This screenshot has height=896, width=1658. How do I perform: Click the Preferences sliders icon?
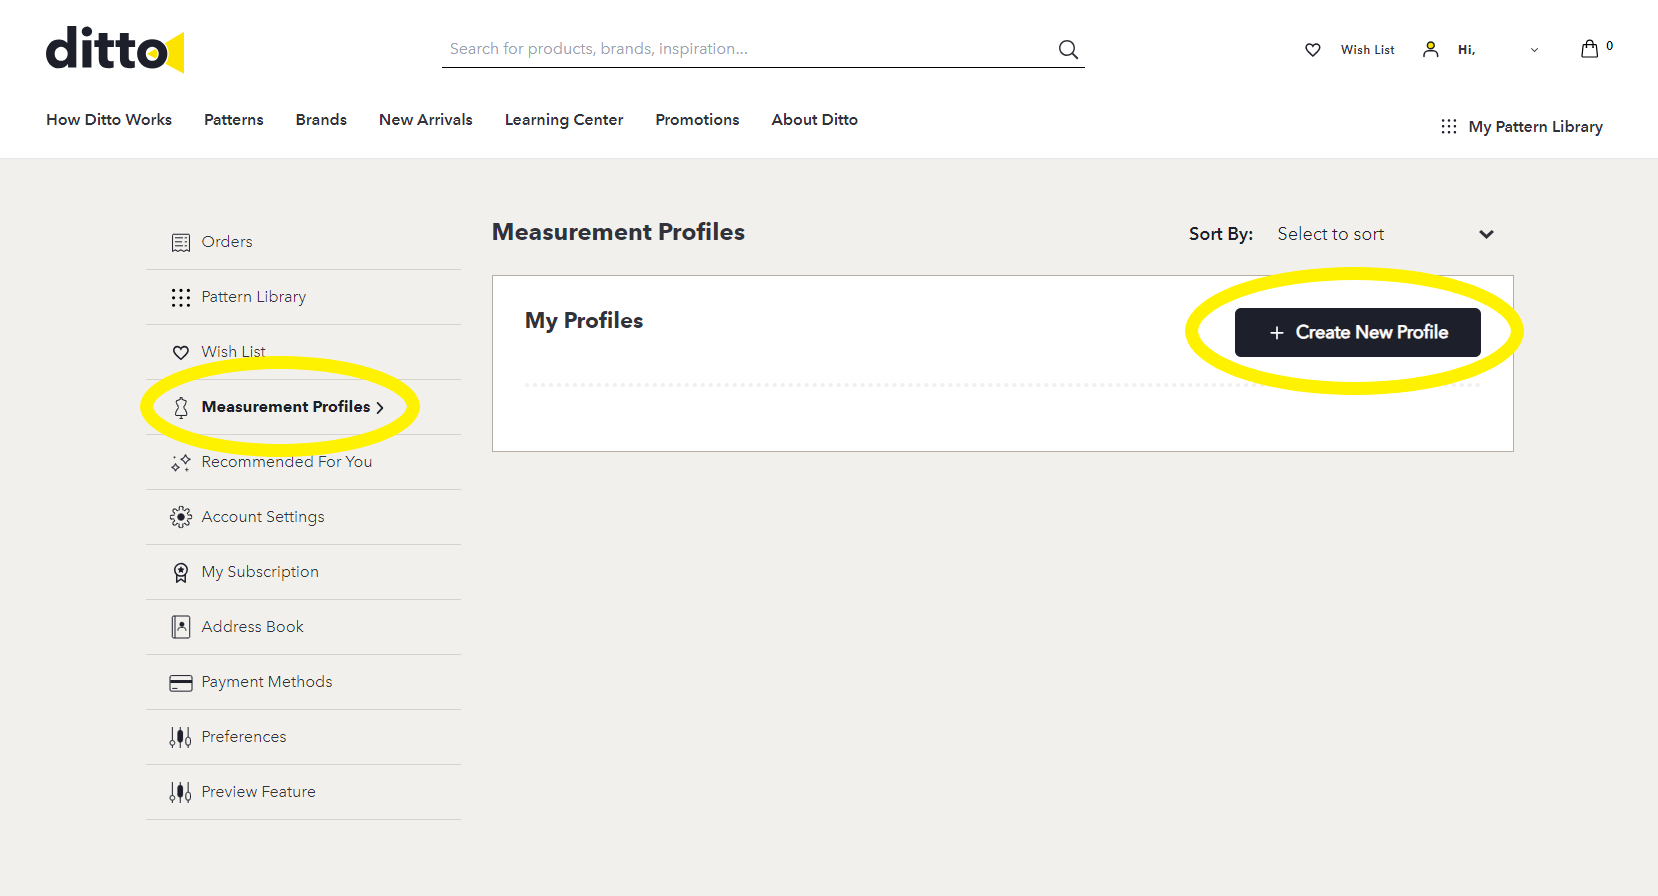pos(181,737)
